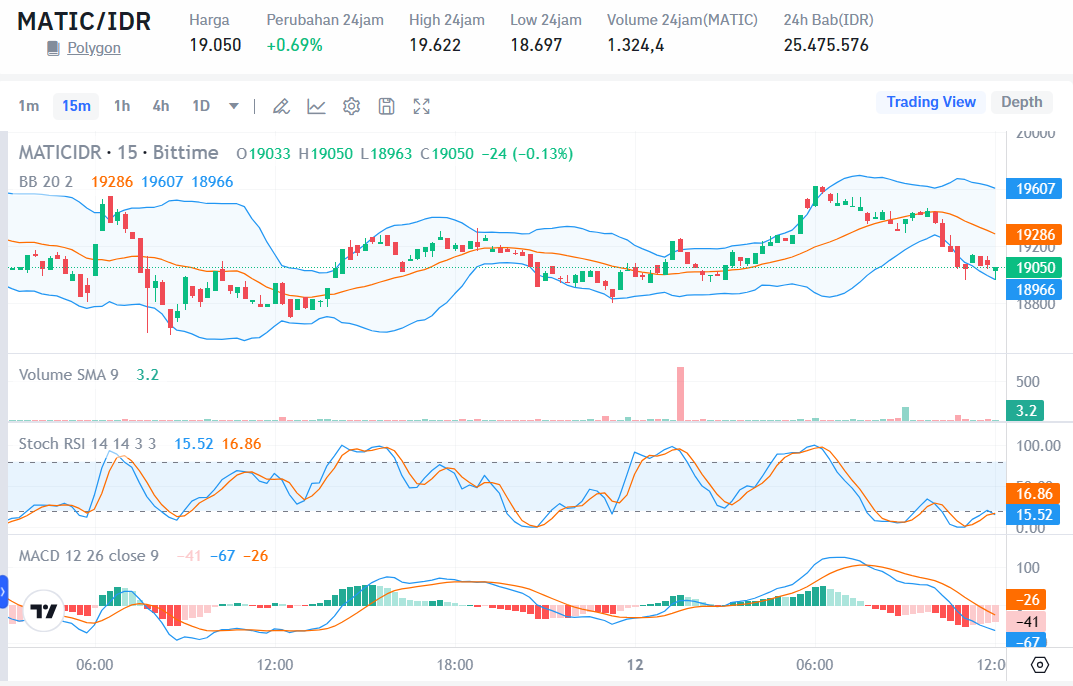Click the 18:00 time axis label
Viewport: 1073px width, 686px height.
pos(455,665)
